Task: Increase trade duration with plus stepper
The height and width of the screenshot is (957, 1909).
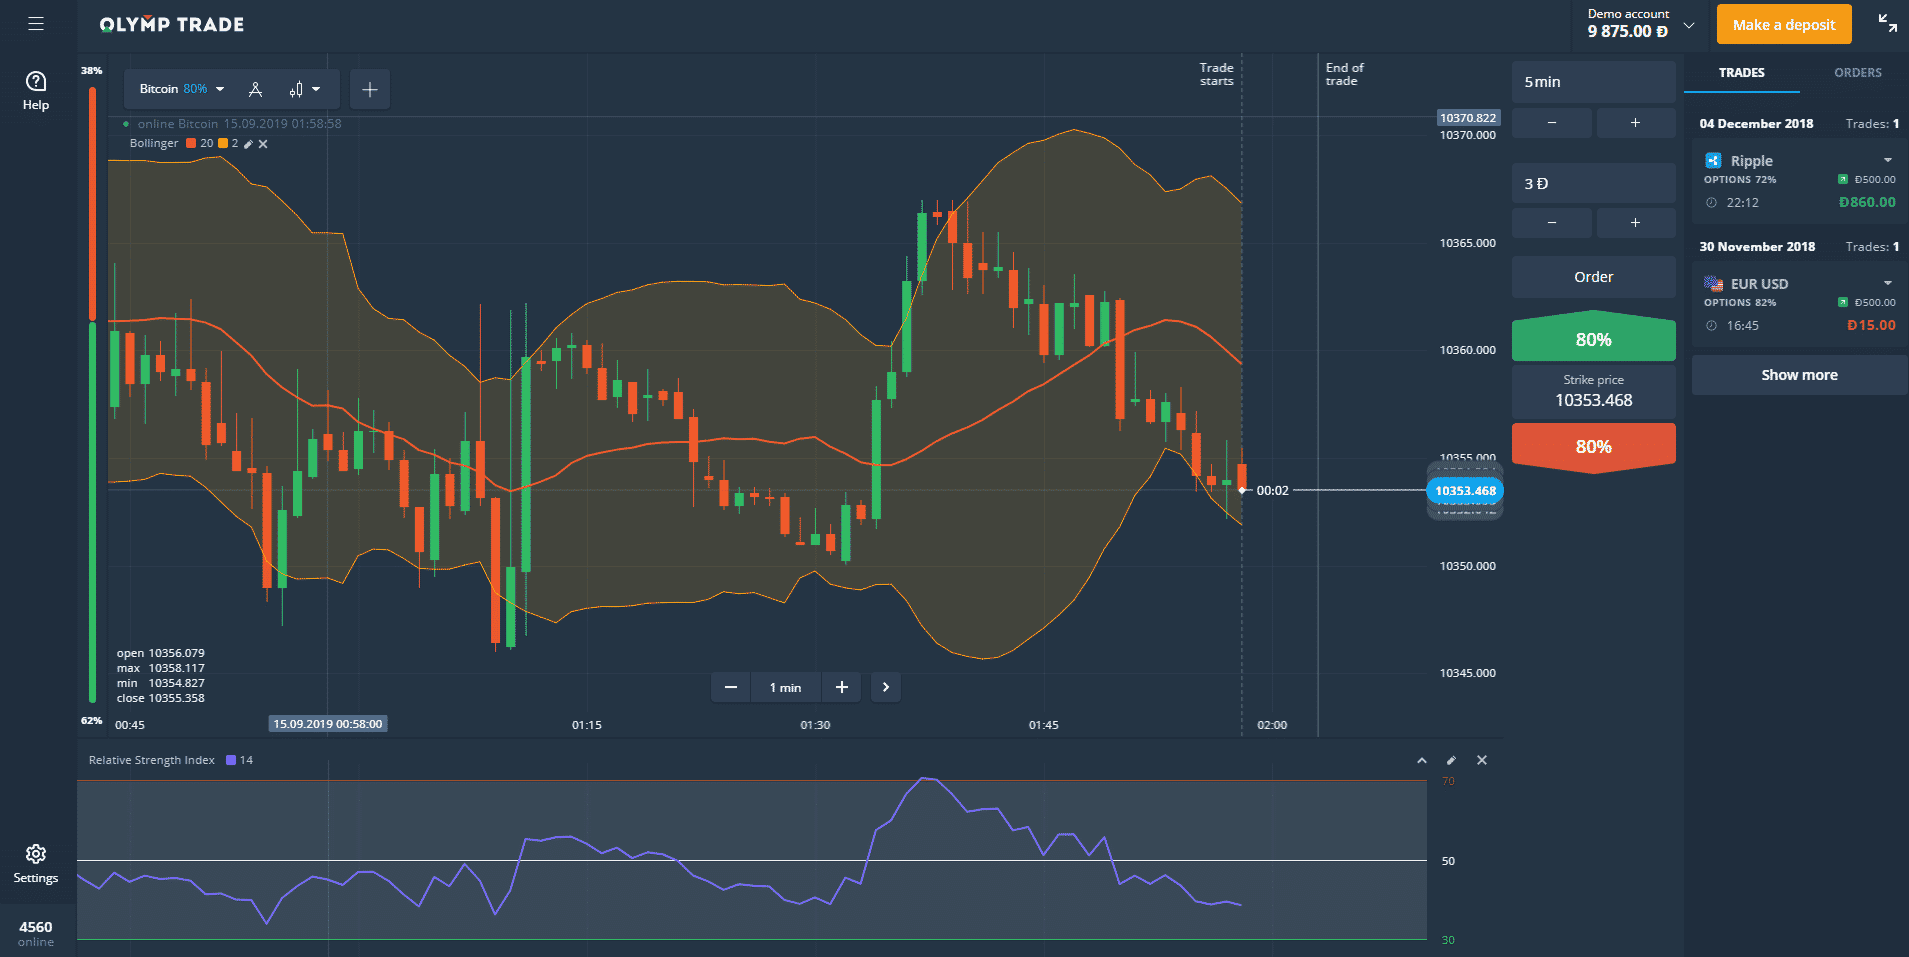Action: (x=1635, y=123)
